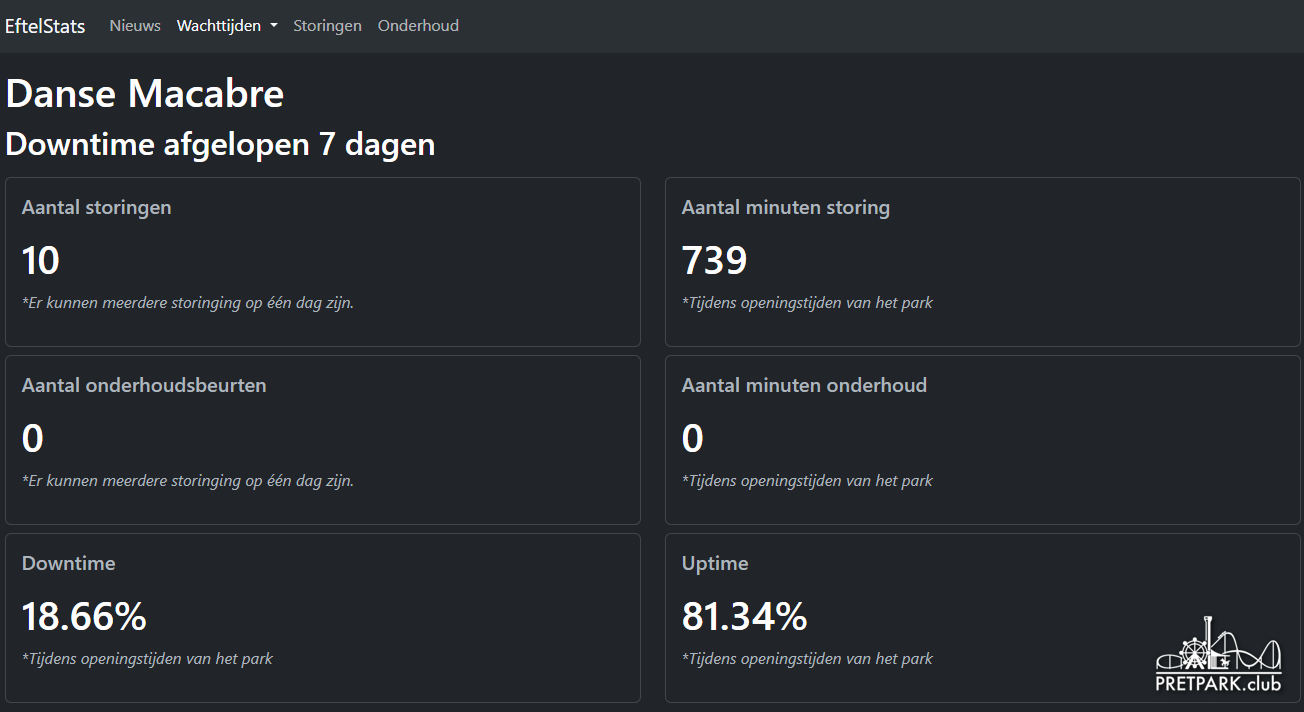Go to the Nieuws page

(135, 26)
